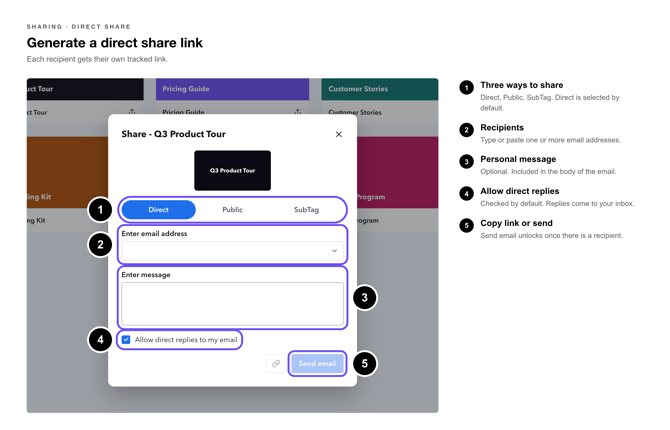The height and width of the screenshot is (430, 670).
Task: Click the 'Three ways to share' heading
Action: click(x=522, y=85)
